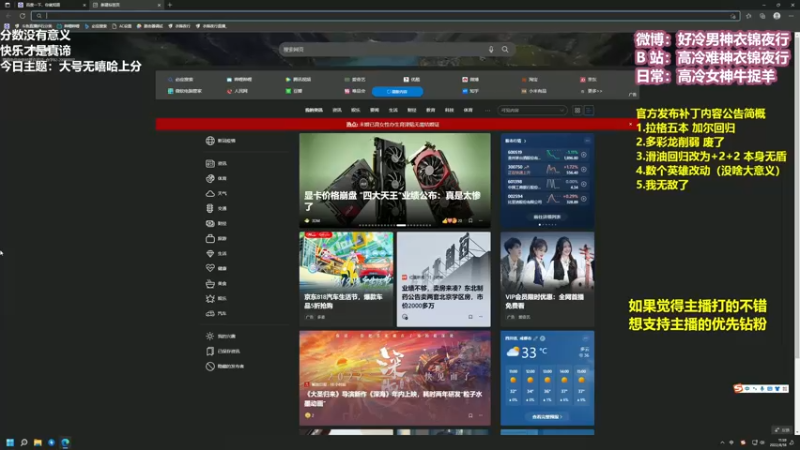Open the red trending headline link

pos(393,124)
